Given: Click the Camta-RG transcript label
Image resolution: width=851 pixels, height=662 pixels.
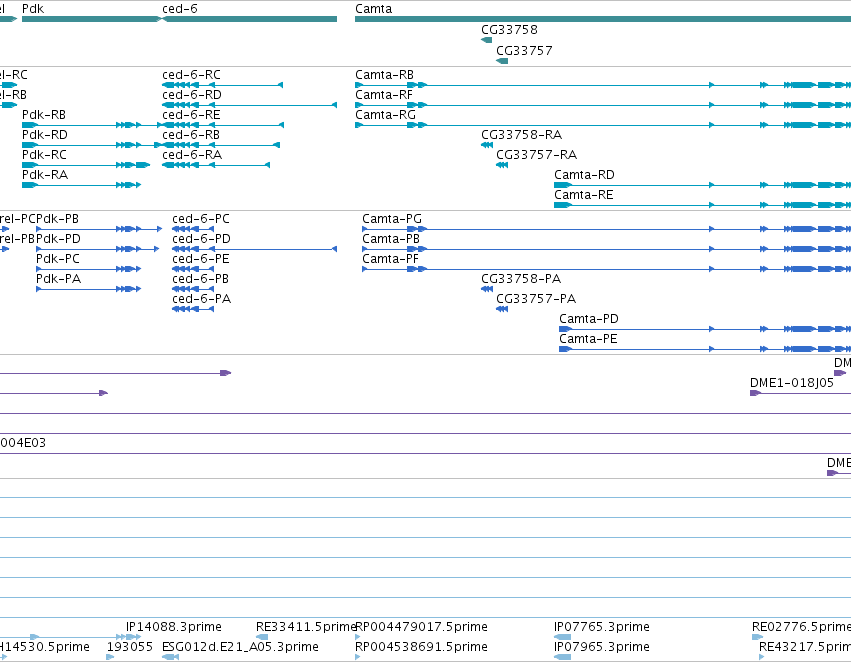Looking at the screenshot, I should (x=385, y=115).
